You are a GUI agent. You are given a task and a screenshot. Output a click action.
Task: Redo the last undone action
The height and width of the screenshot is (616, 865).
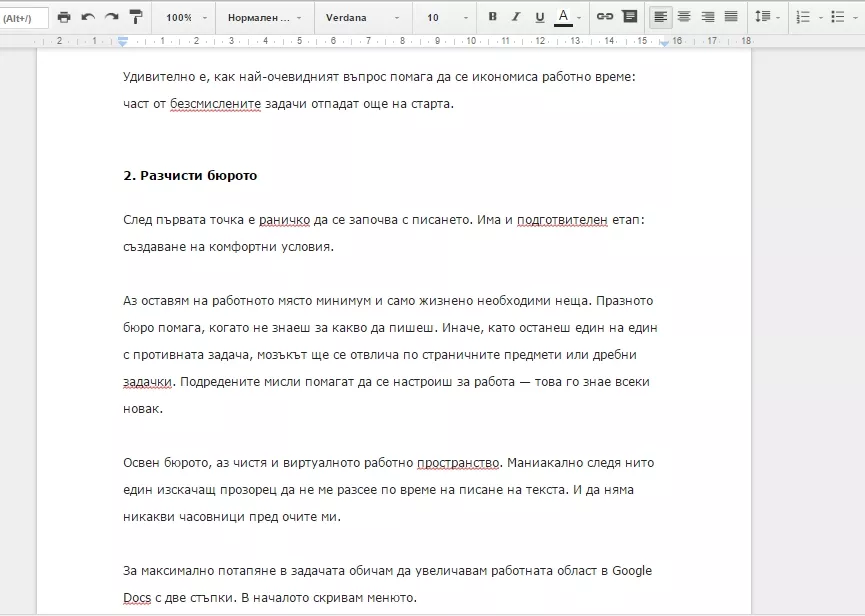[x=112, y=17]
